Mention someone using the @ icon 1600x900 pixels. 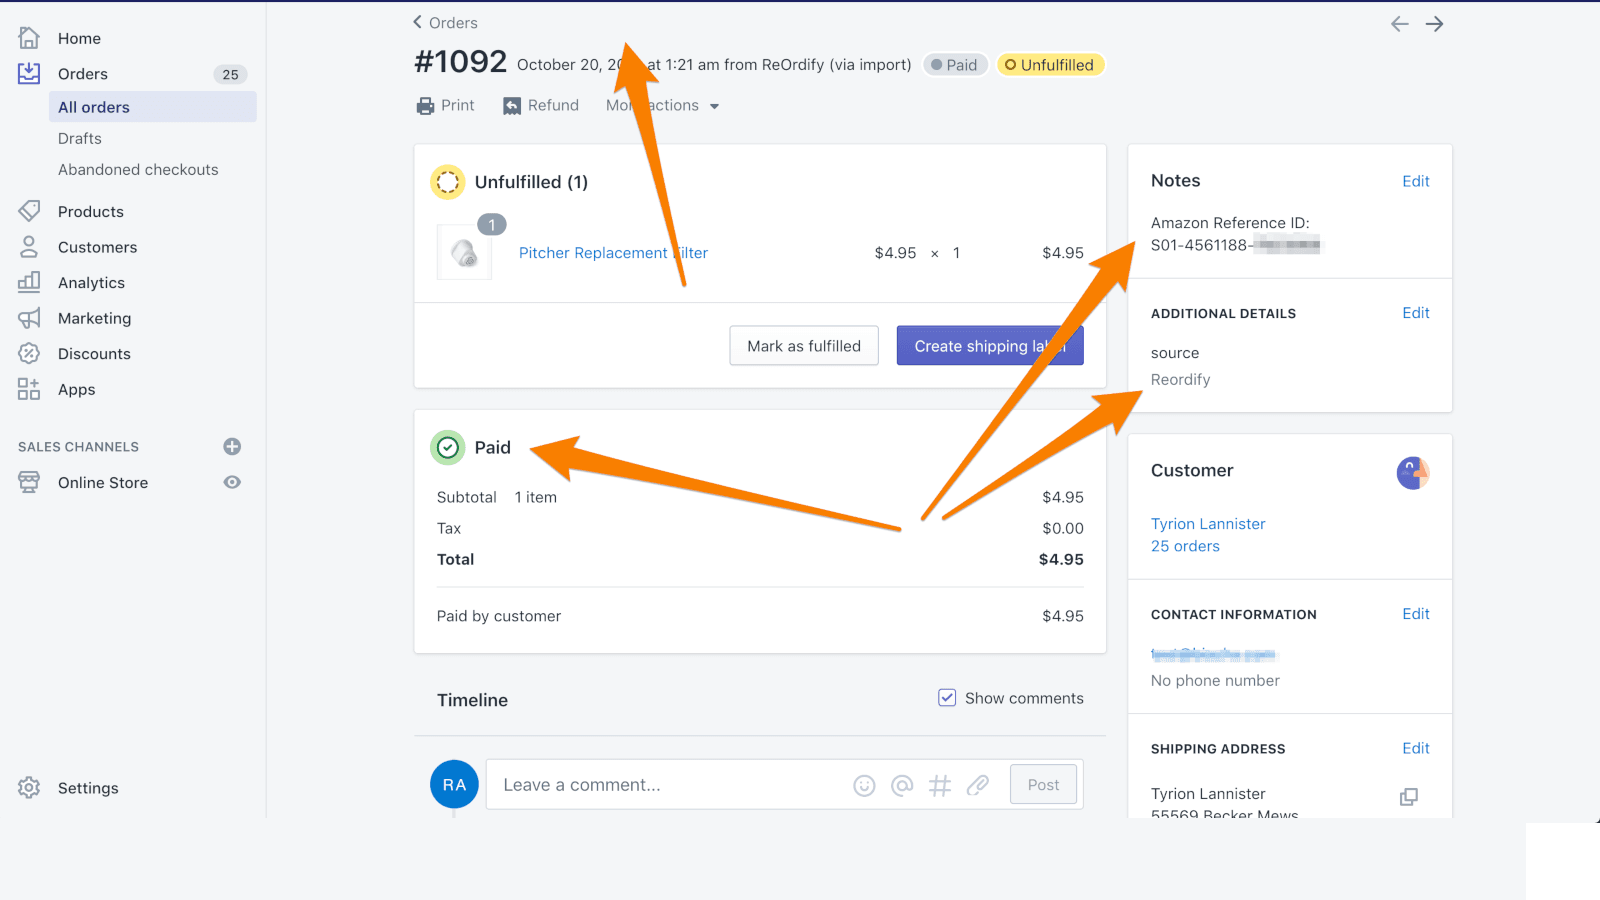[902, 785]
